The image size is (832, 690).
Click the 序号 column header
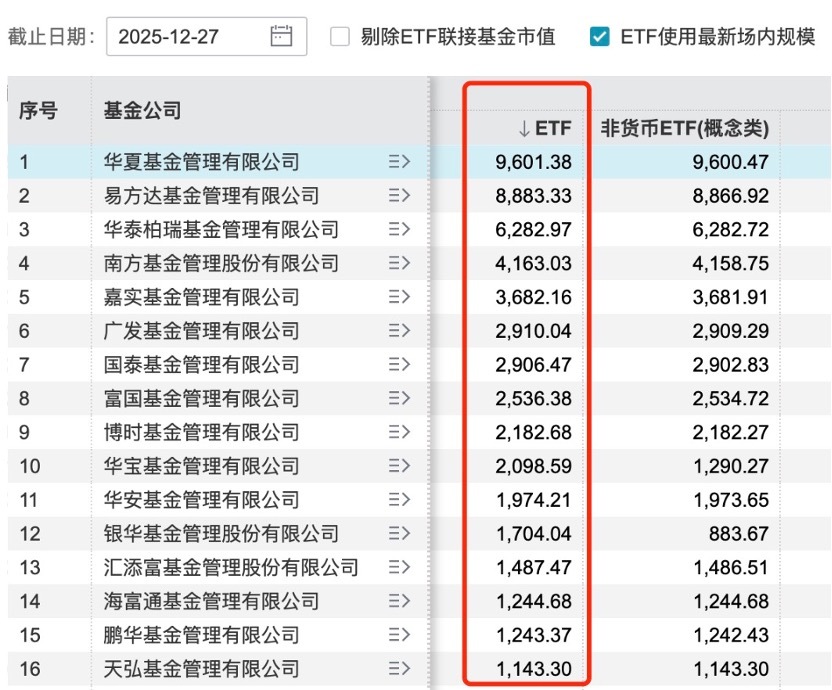click(x=38, y=110)
